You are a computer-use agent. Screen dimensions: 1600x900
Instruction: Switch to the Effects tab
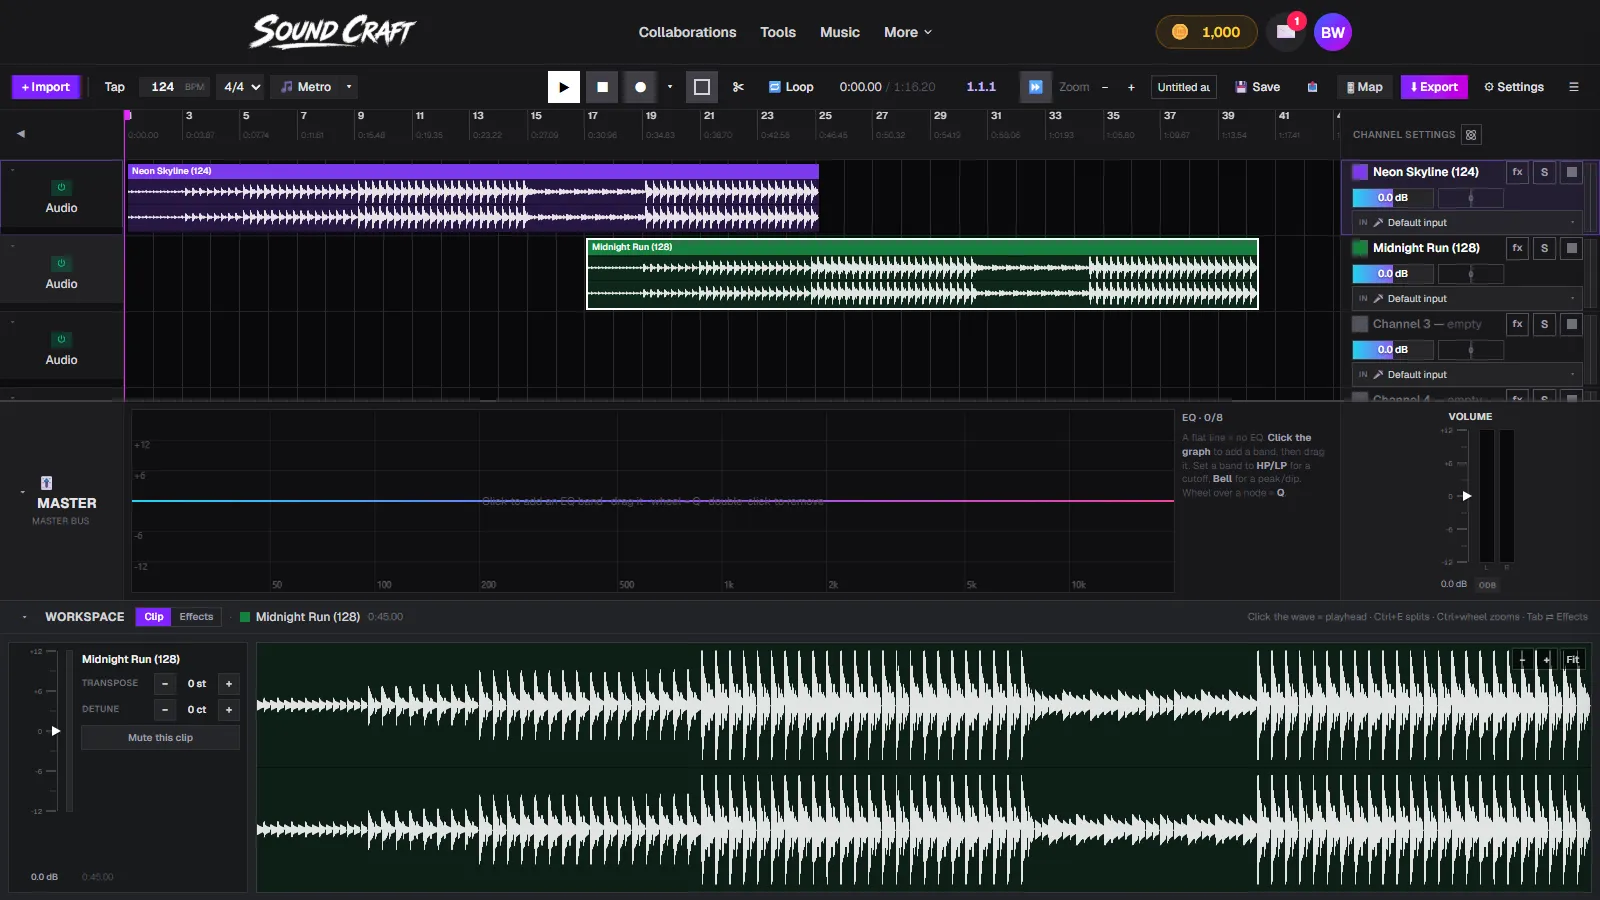(196, 617)
